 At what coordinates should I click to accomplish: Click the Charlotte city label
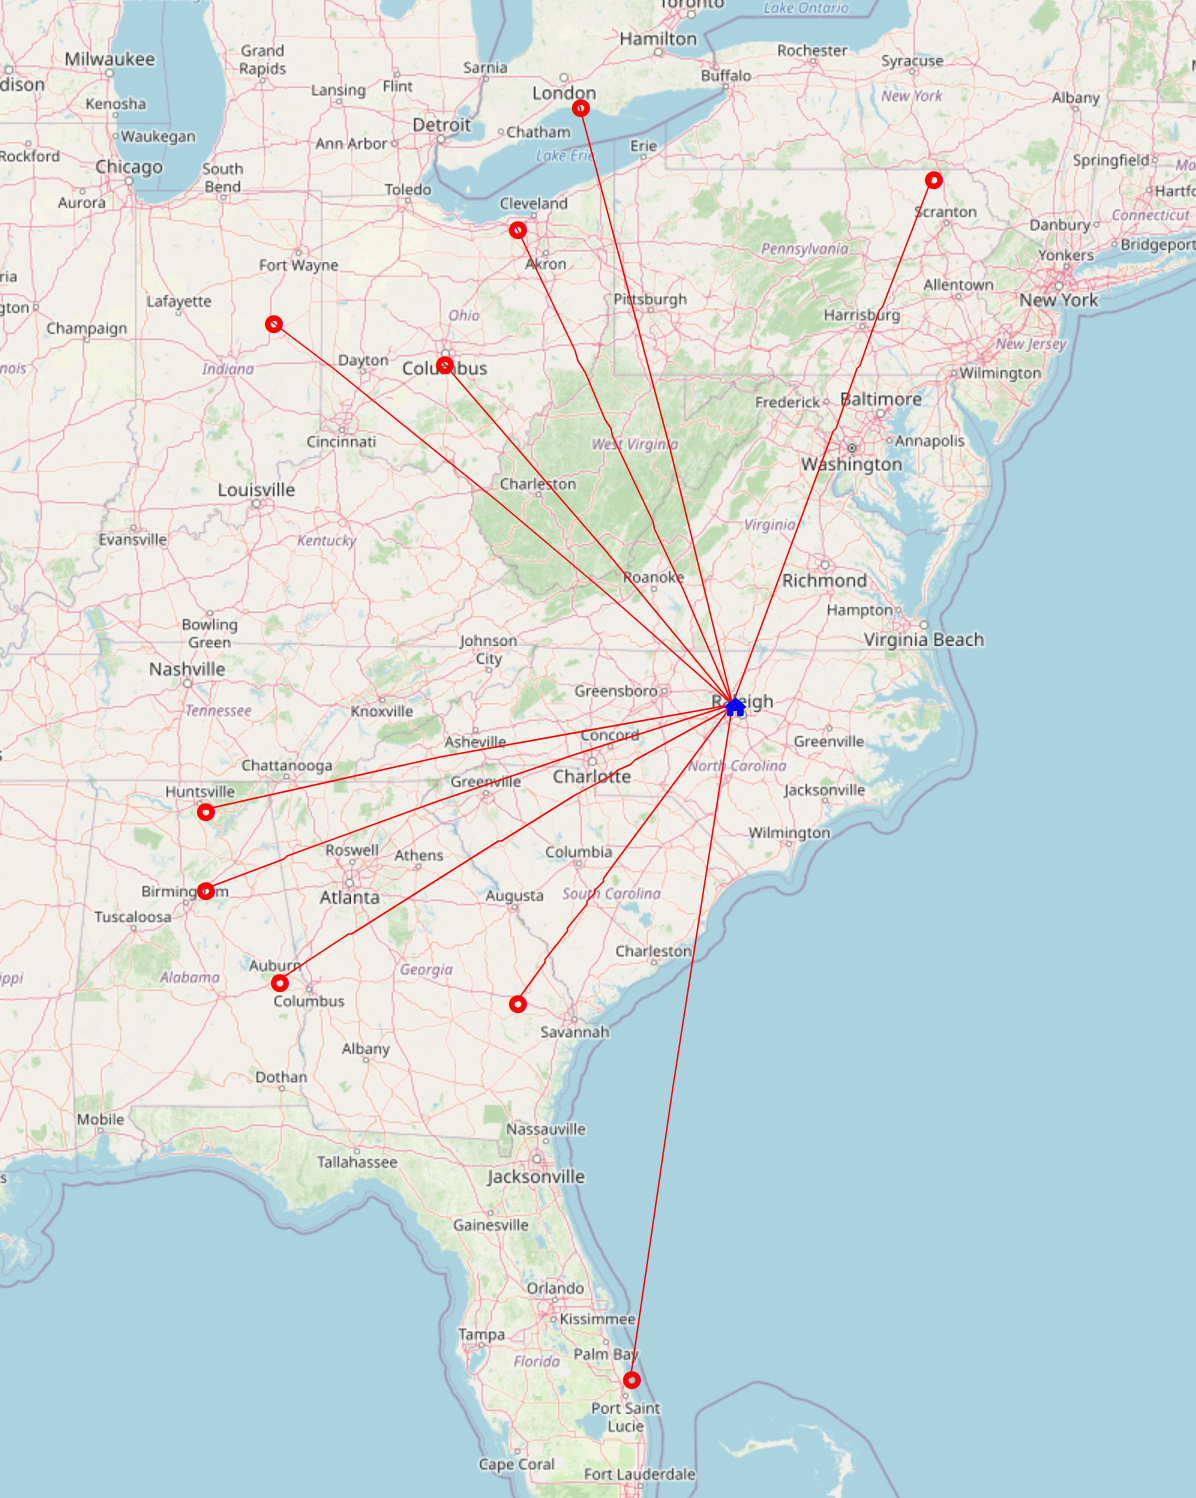(x=592, y=777)
